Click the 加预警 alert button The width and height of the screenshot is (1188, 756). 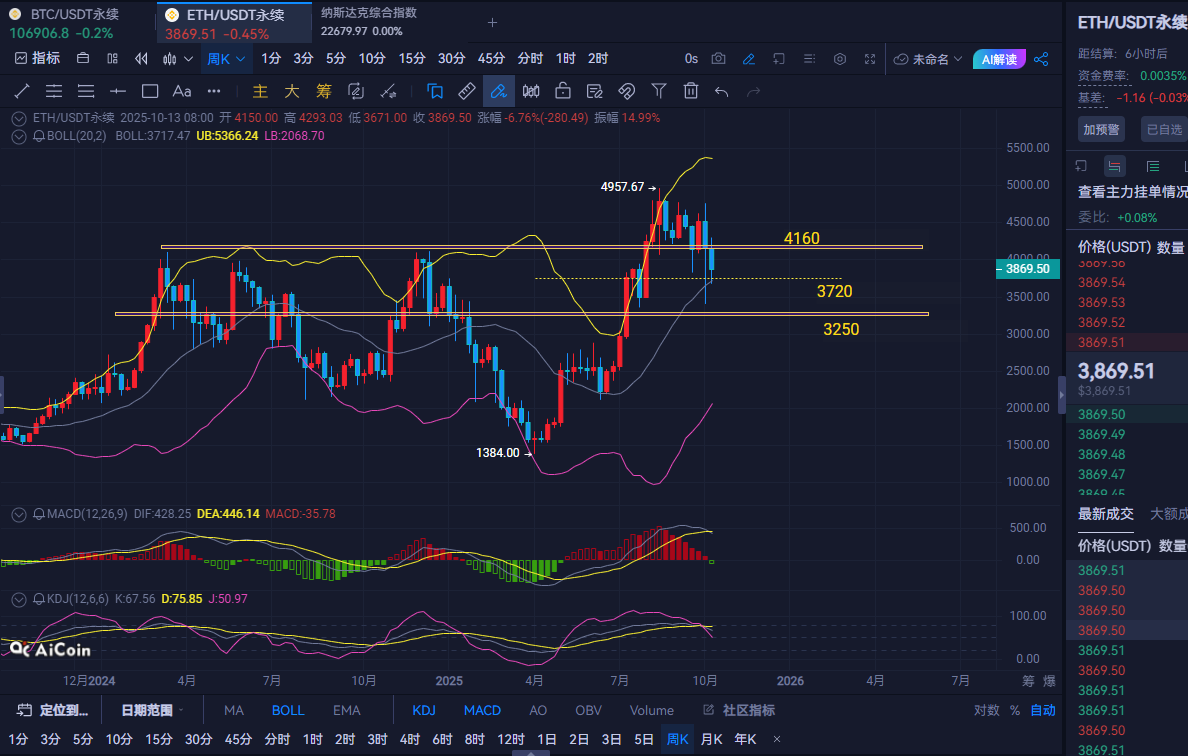[1101, 129]
